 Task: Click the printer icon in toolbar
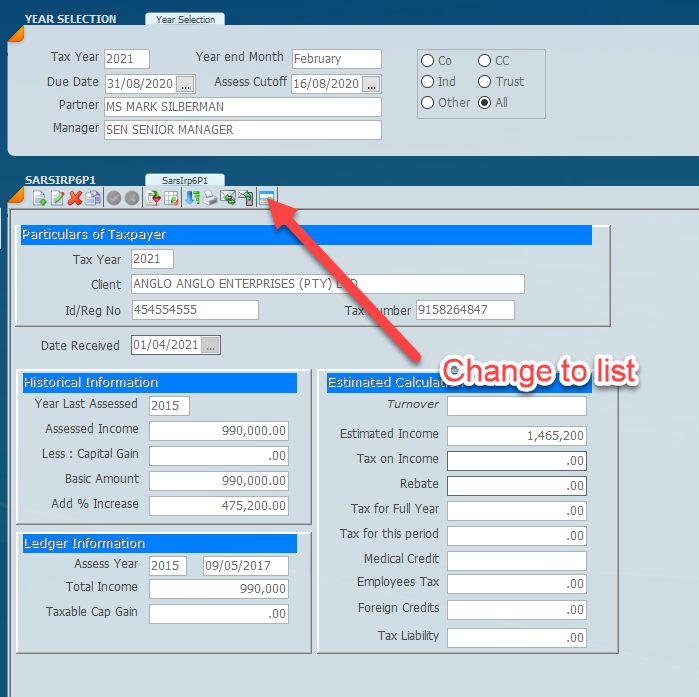click(210, 198)
